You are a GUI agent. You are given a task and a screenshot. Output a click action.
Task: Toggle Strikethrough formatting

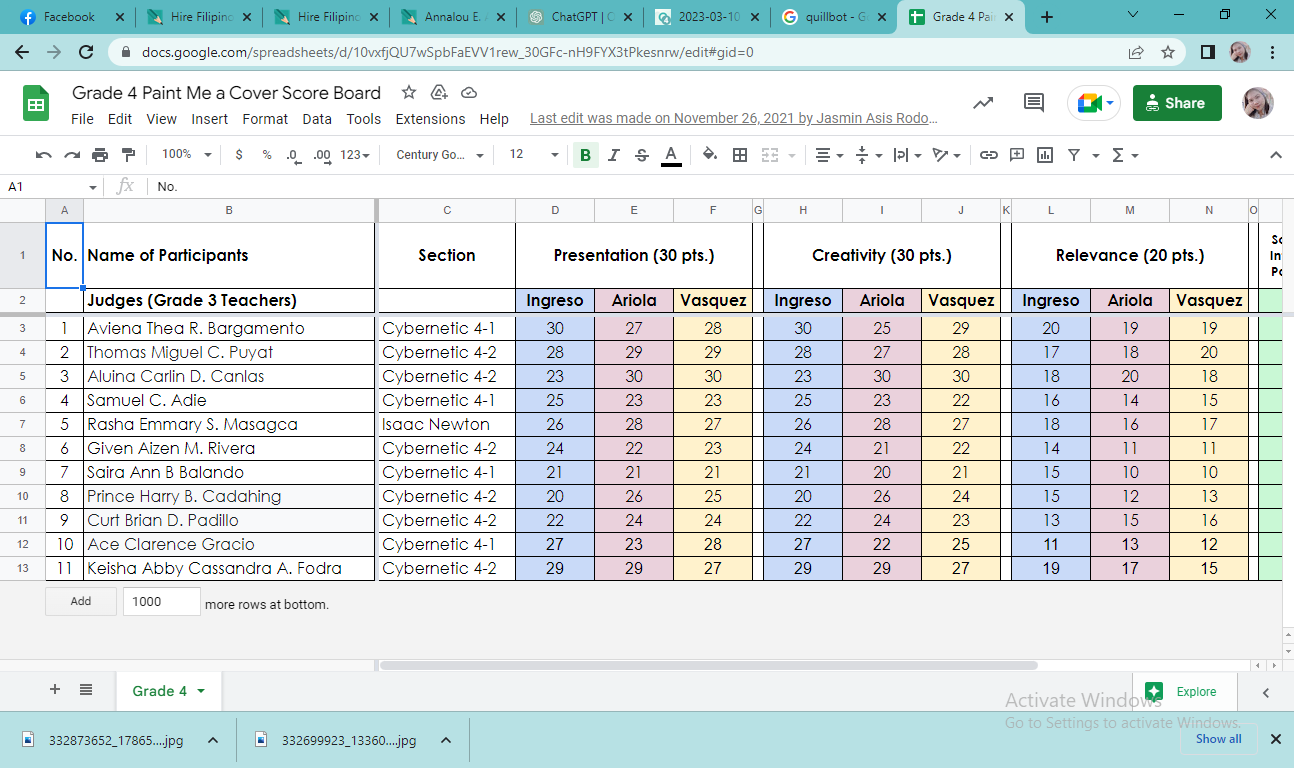pyautogui.click(x=642, y=155)
